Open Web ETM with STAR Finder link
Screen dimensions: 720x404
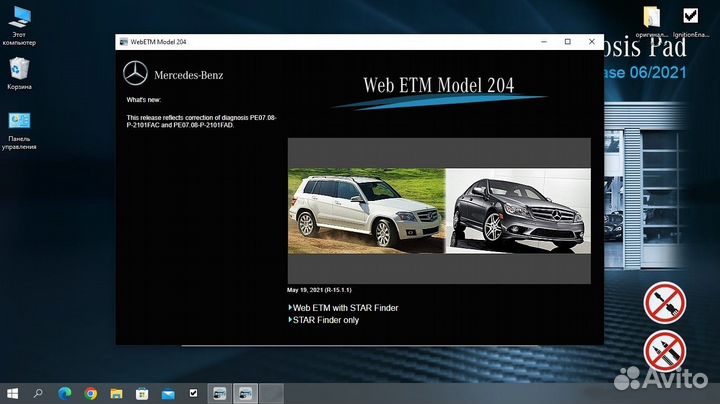point(345,308)
